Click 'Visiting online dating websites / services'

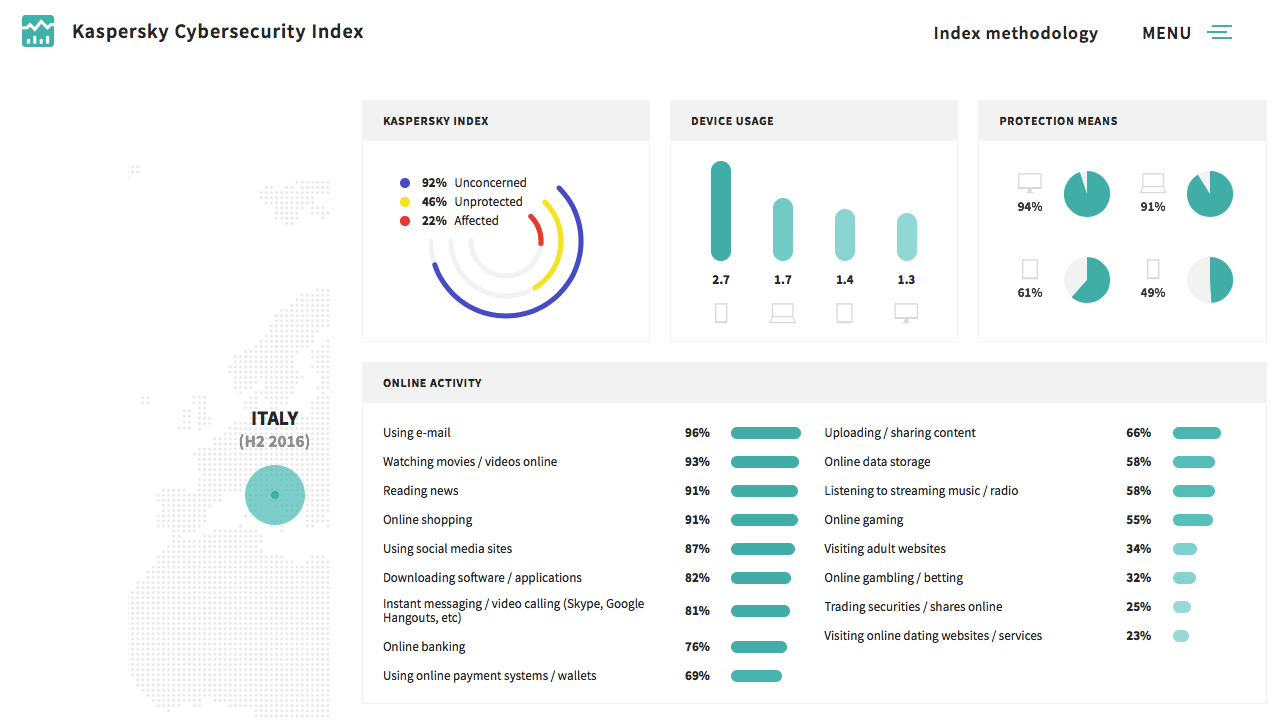pos(933,636)
